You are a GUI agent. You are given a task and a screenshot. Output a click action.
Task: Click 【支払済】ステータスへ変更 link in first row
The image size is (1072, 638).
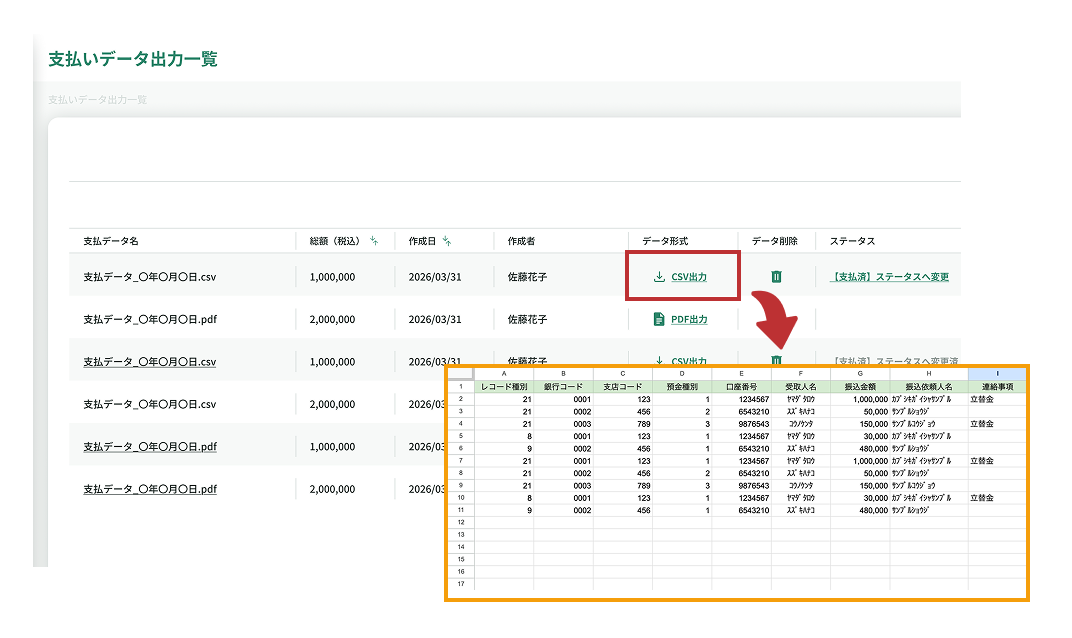point(889,277)
